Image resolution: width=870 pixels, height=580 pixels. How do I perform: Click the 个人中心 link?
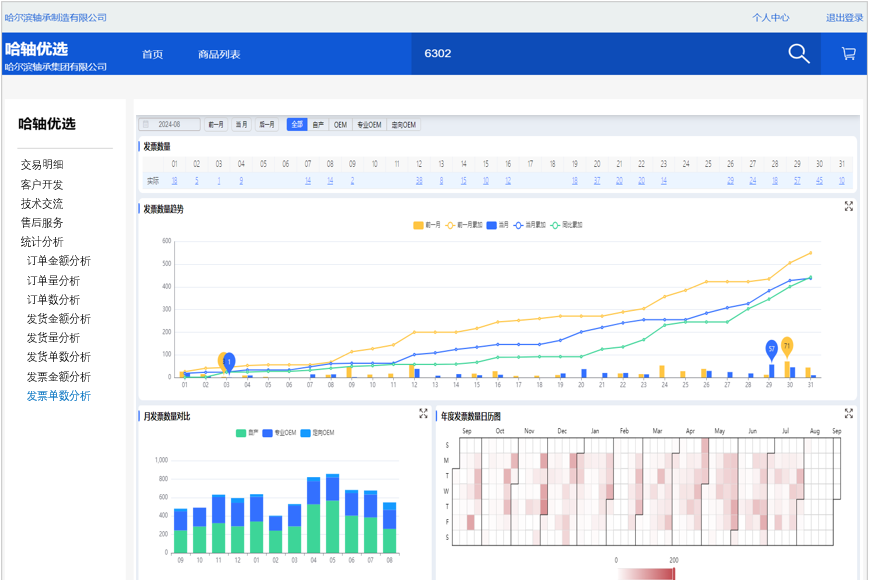click(771, 18)
